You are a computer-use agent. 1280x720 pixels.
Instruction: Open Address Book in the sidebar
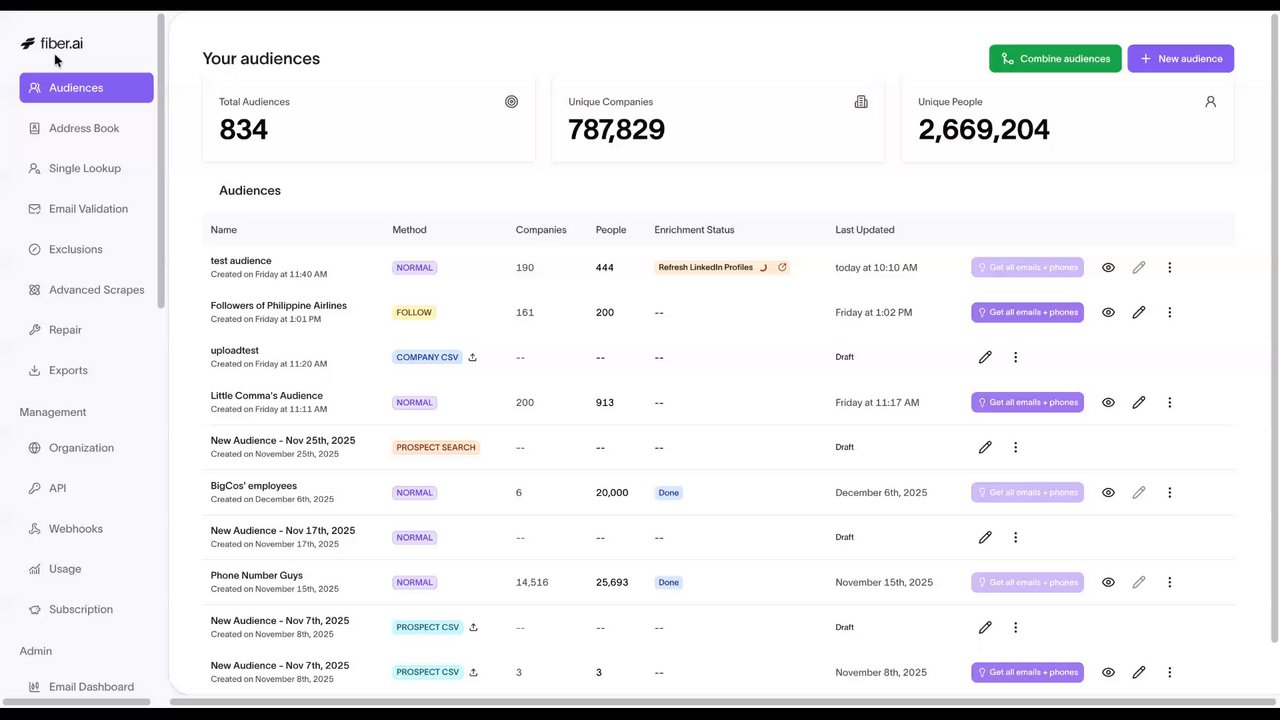pos(86,128)
